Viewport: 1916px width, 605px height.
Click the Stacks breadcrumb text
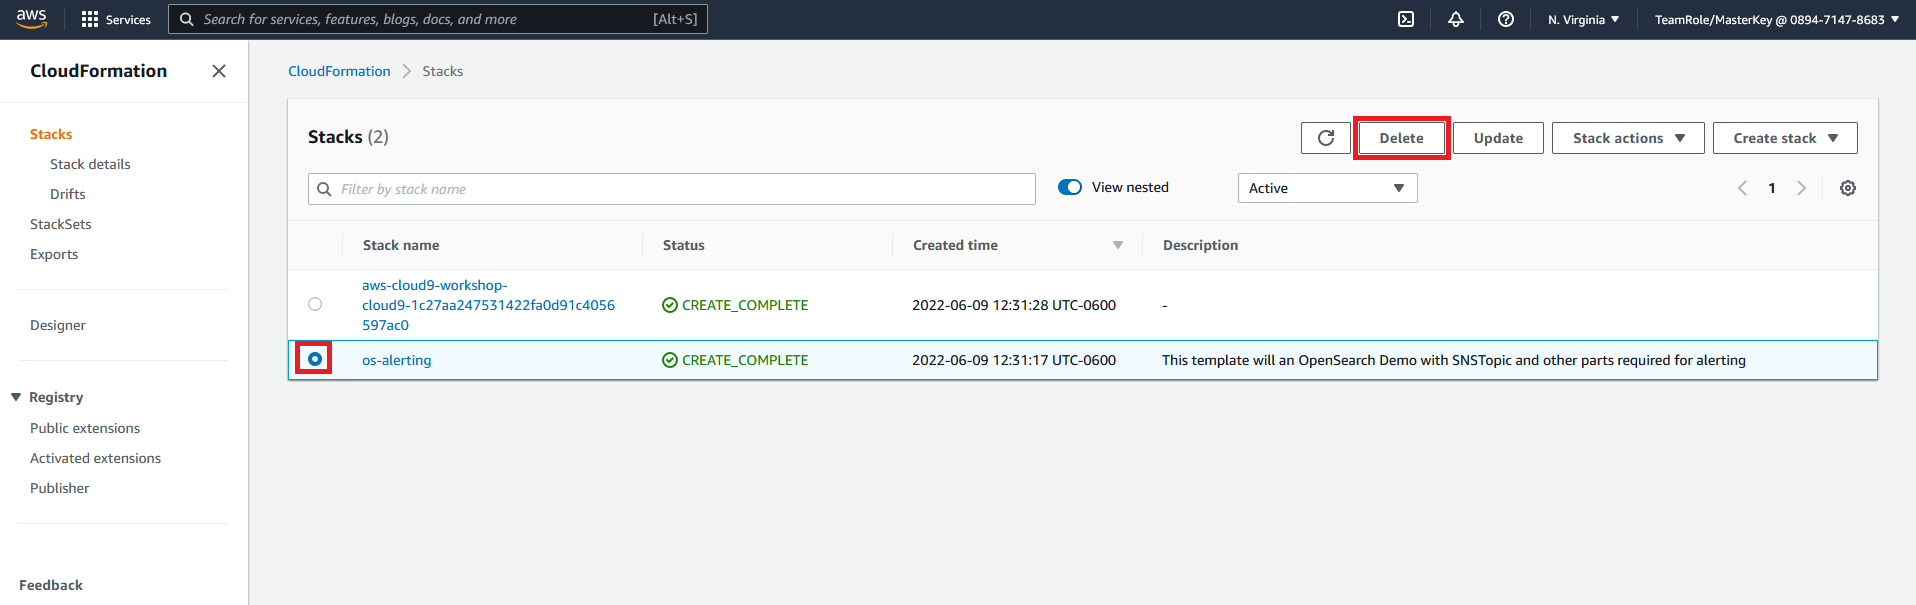tap(443, 71)
